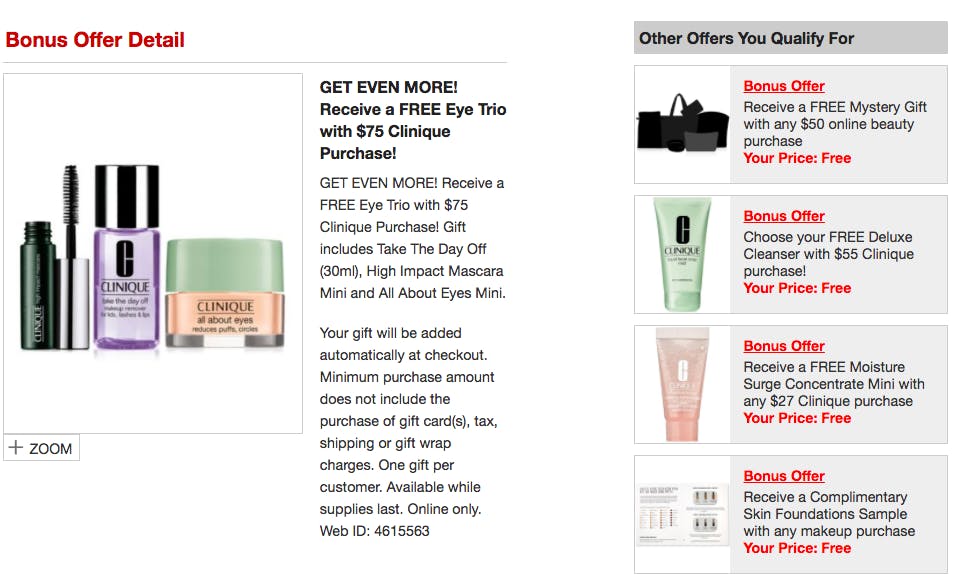
Task: Click the plus icon beside ZOOM
Action: pyautogui.click(x=16, y=448)
